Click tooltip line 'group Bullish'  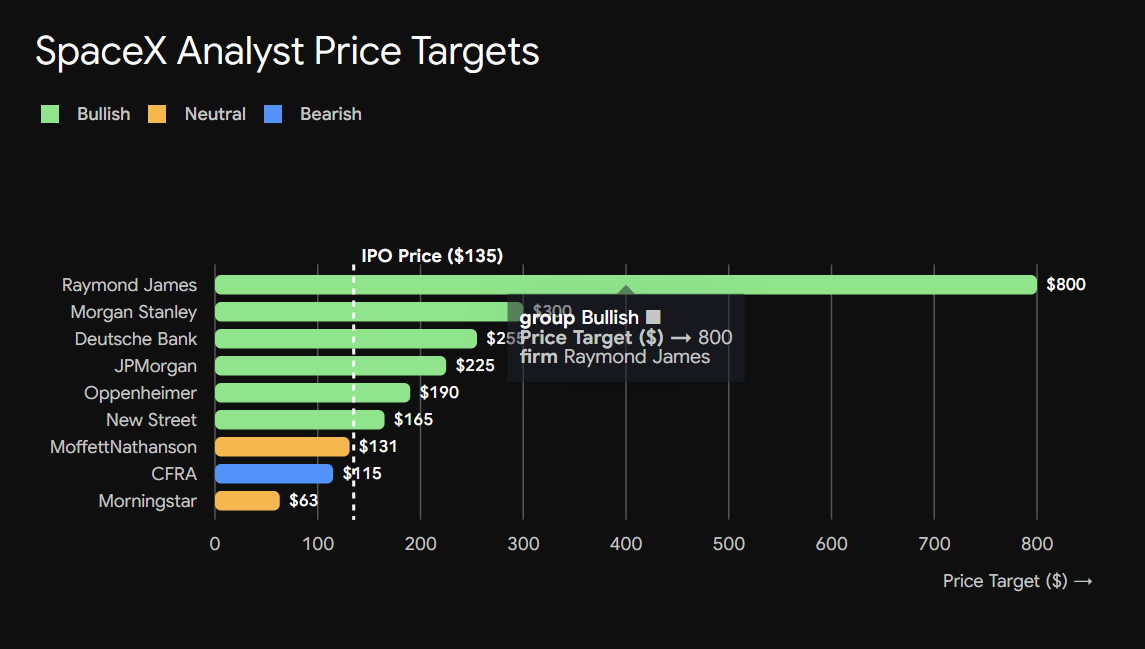590,318
